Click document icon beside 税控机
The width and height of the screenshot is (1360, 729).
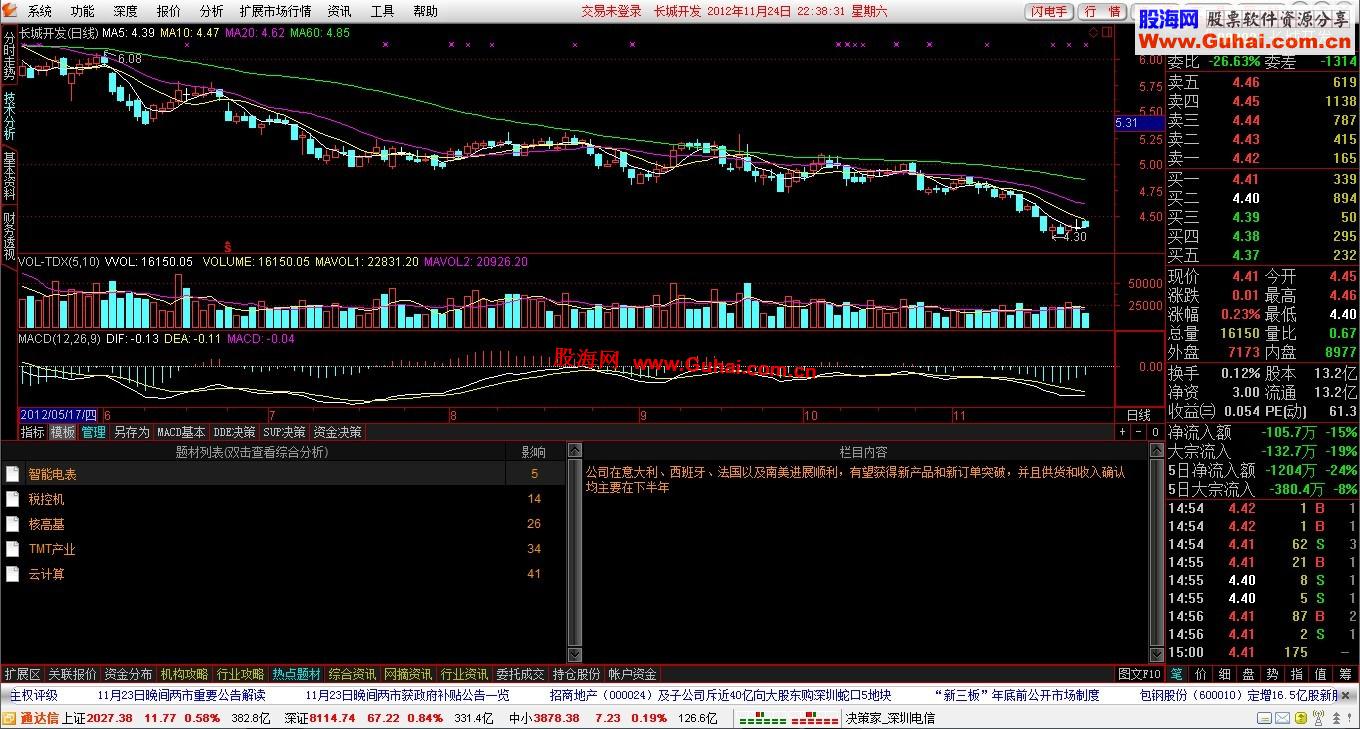point(12,499)
